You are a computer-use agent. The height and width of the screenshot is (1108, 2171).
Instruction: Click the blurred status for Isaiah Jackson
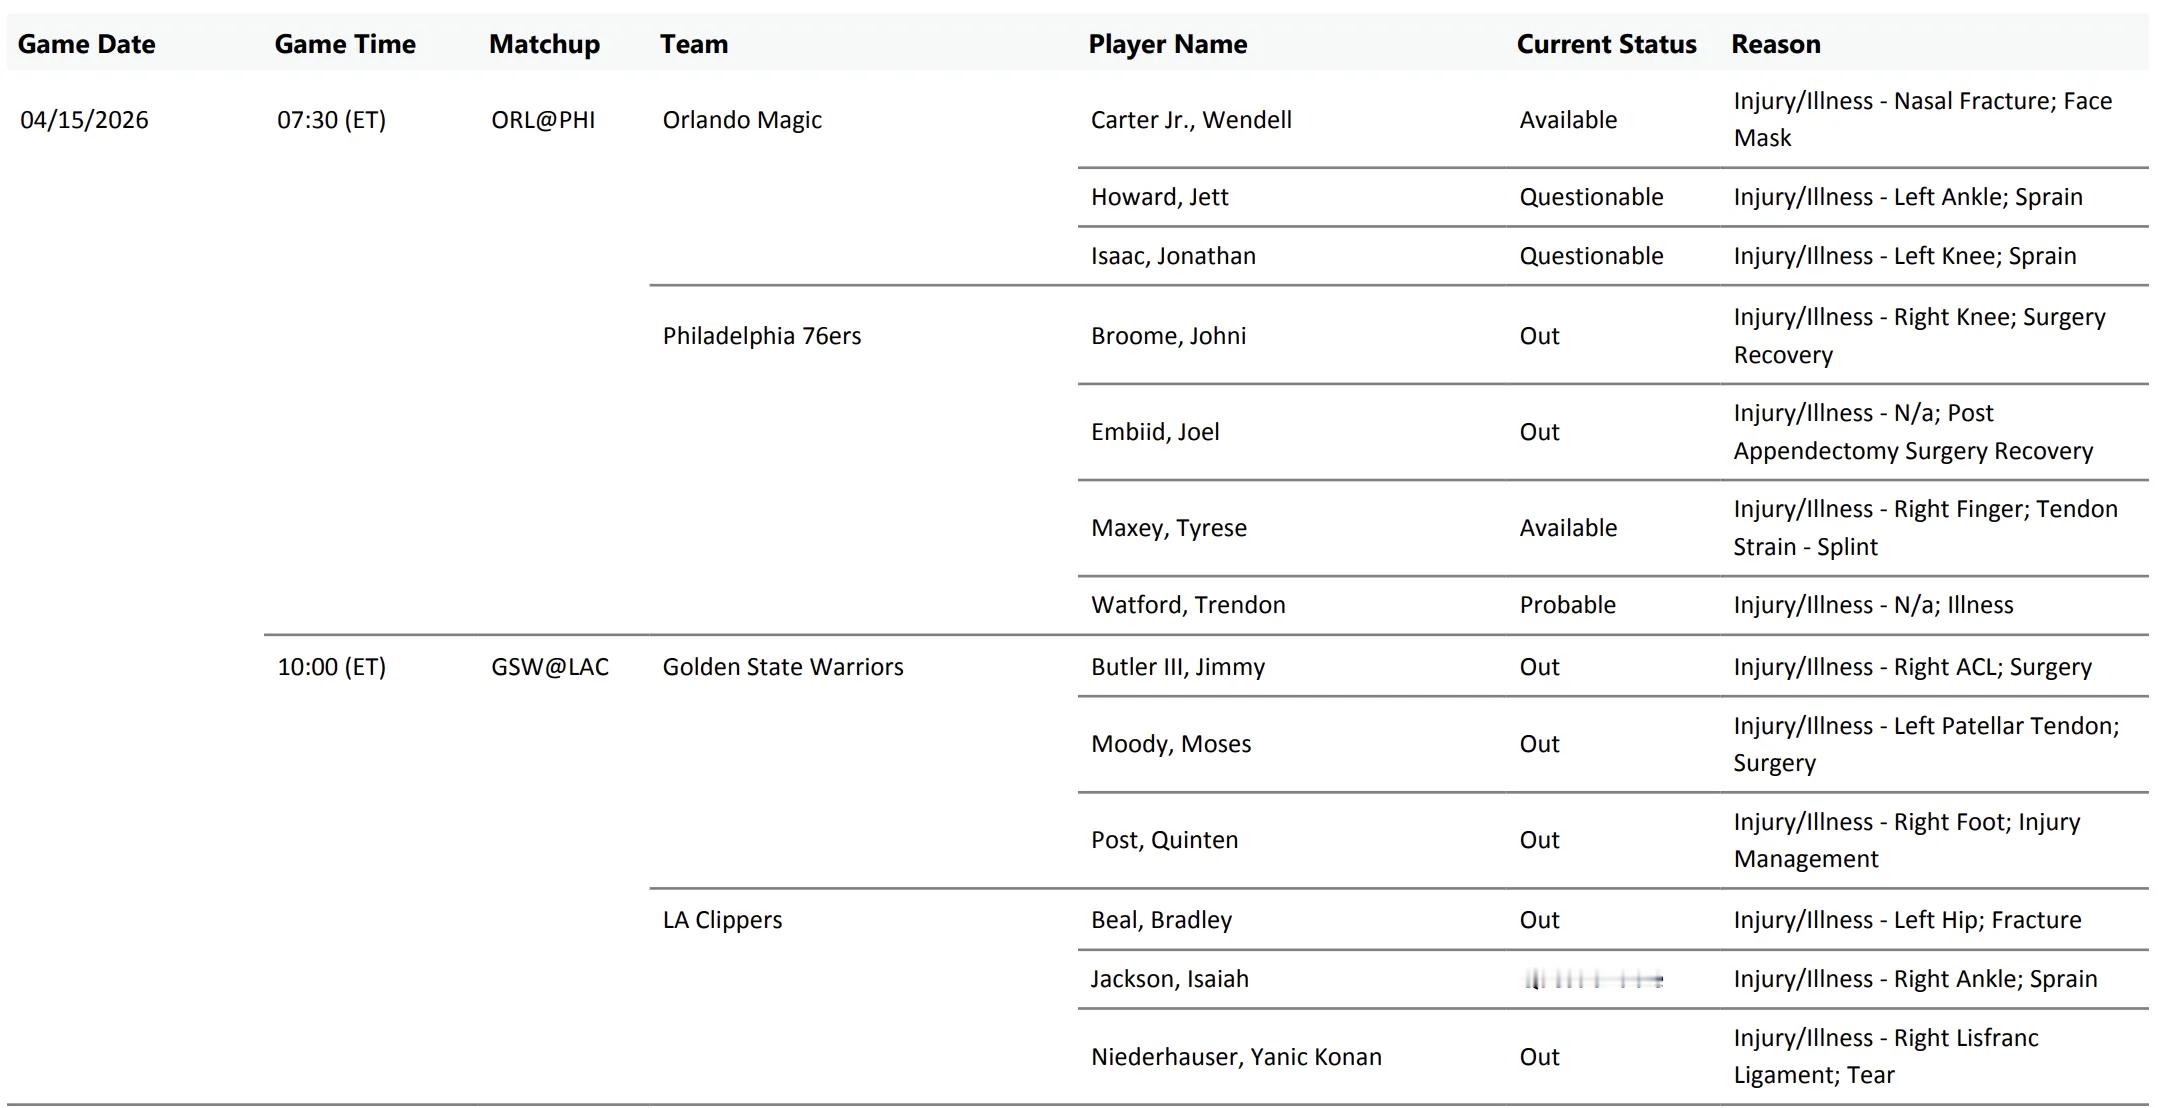(x=1593, y=980)
